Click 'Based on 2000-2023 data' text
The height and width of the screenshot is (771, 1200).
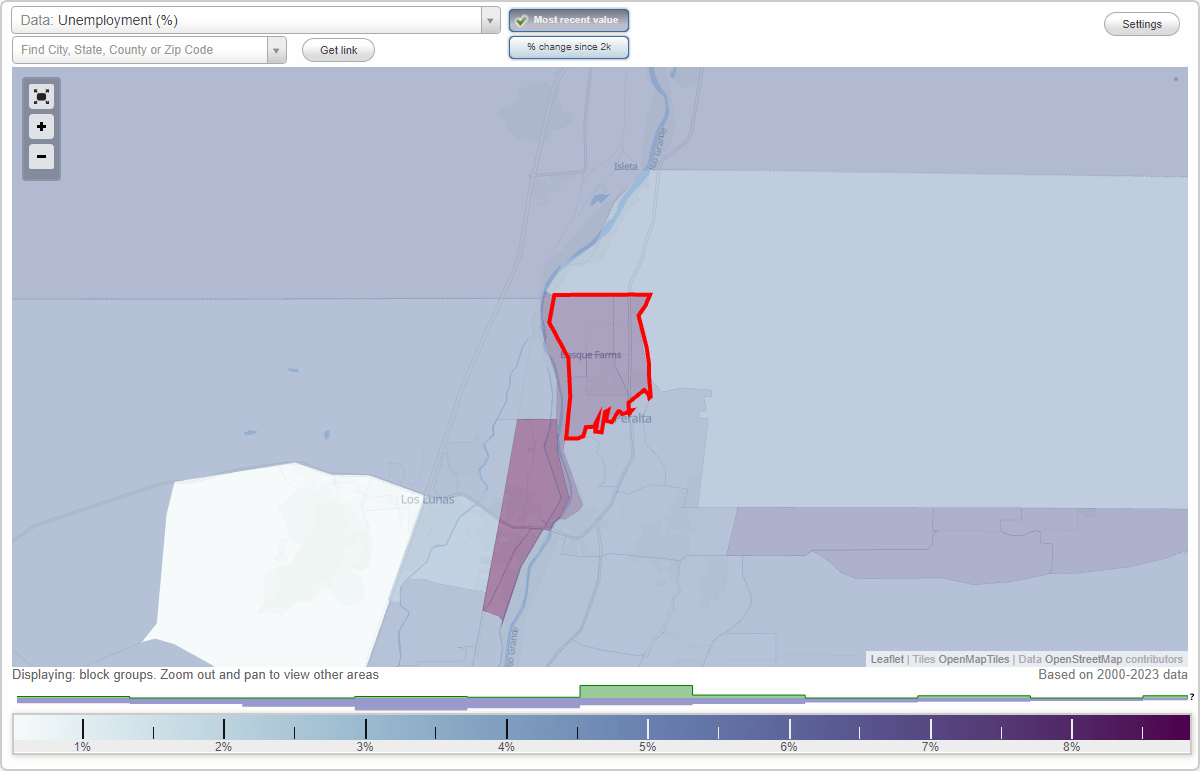click(1113, 675)
